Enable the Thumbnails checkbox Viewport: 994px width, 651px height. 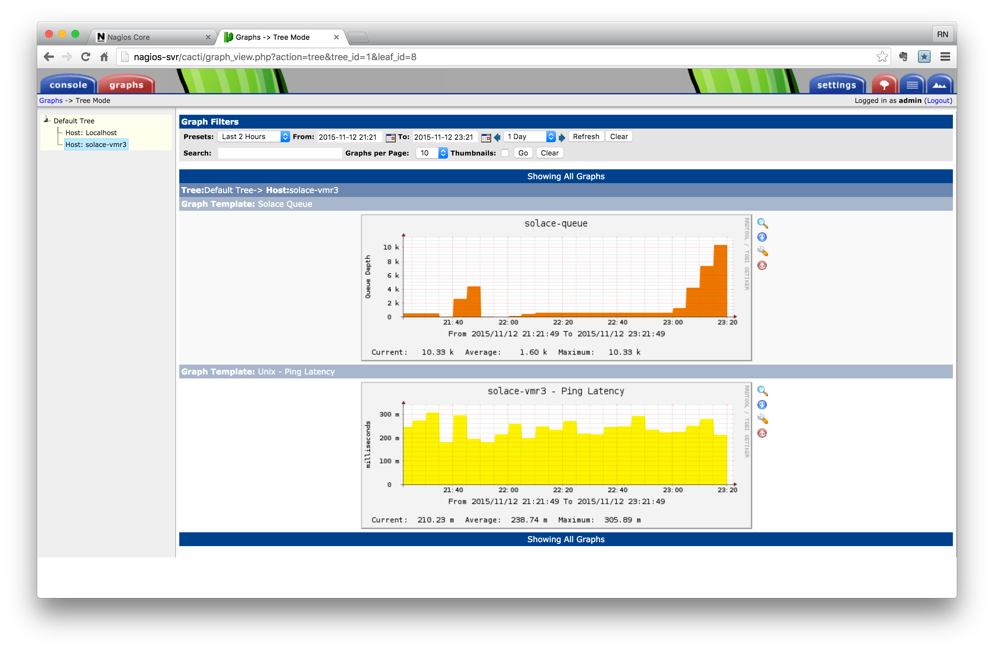pyautogui.click(x=505, y=153)
